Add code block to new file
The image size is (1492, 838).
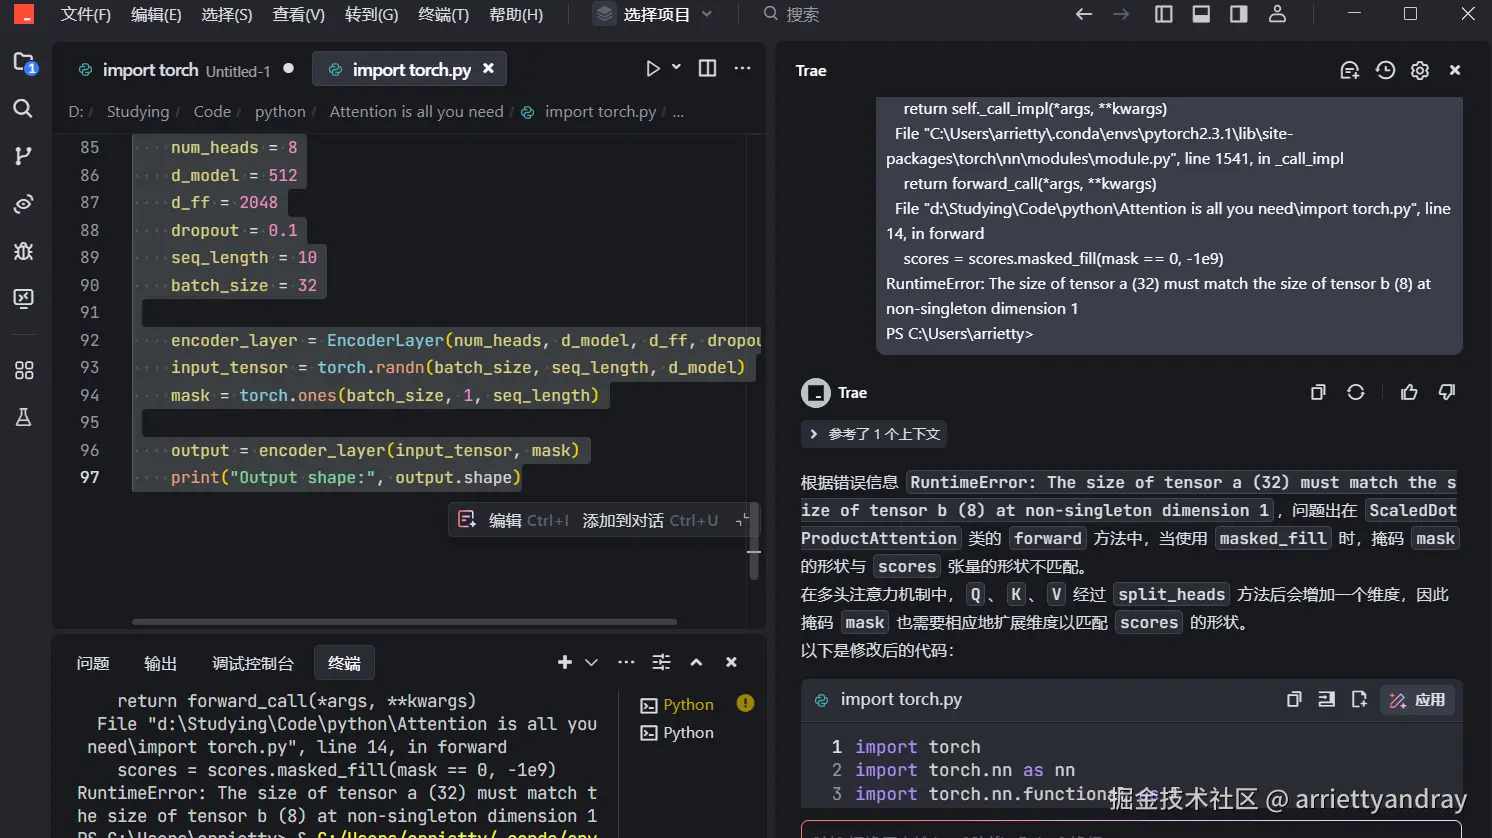point(1359,699)
